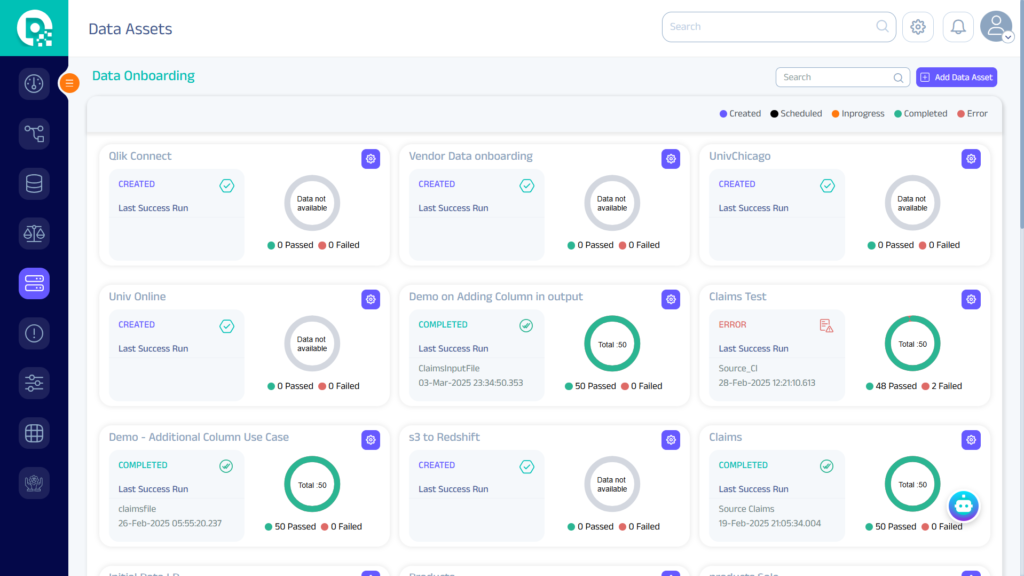Click the notification bell icon

pos(958,27)
